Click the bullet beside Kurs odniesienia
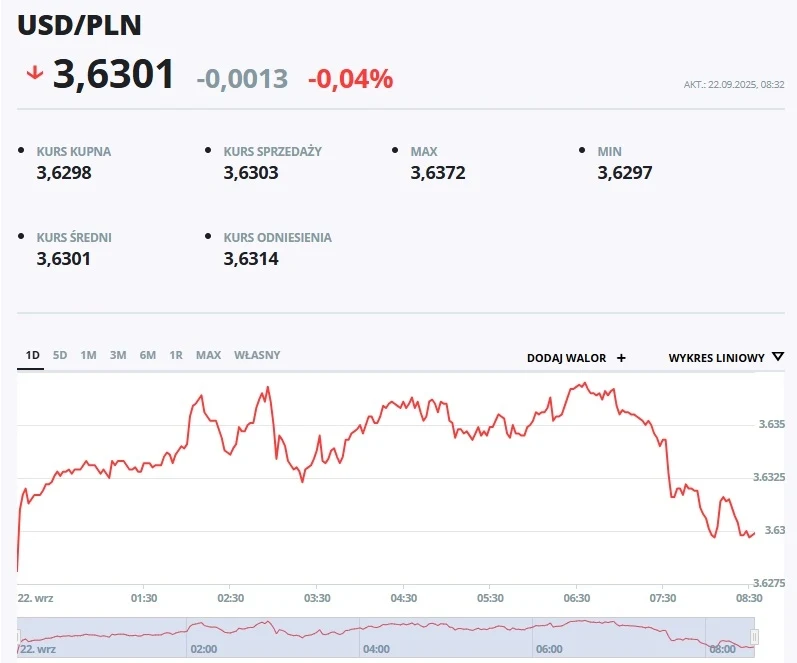The width and height of the screenshot is (797, 663). point(209,237)
